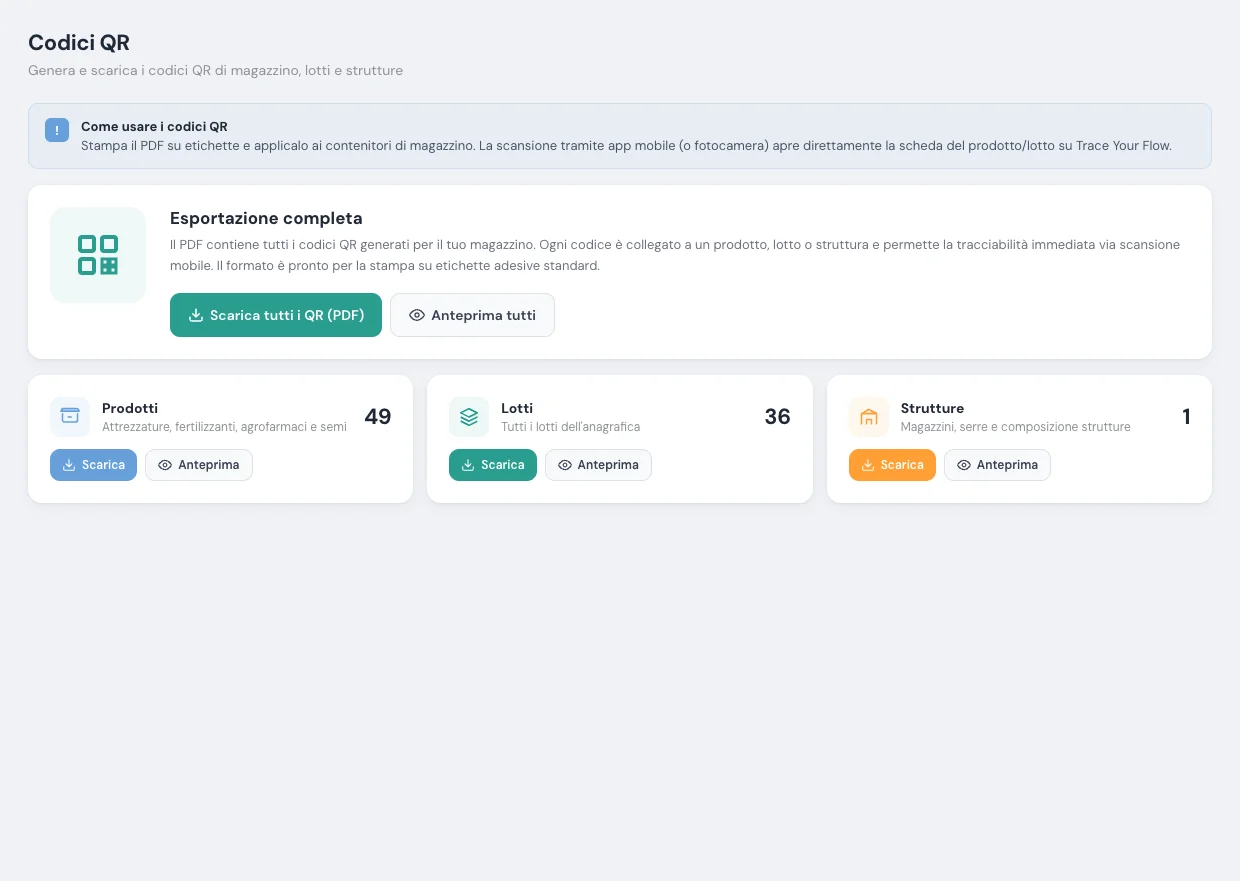
Task: Click the Prodotti archive box icon
Action: coord(70,417)
